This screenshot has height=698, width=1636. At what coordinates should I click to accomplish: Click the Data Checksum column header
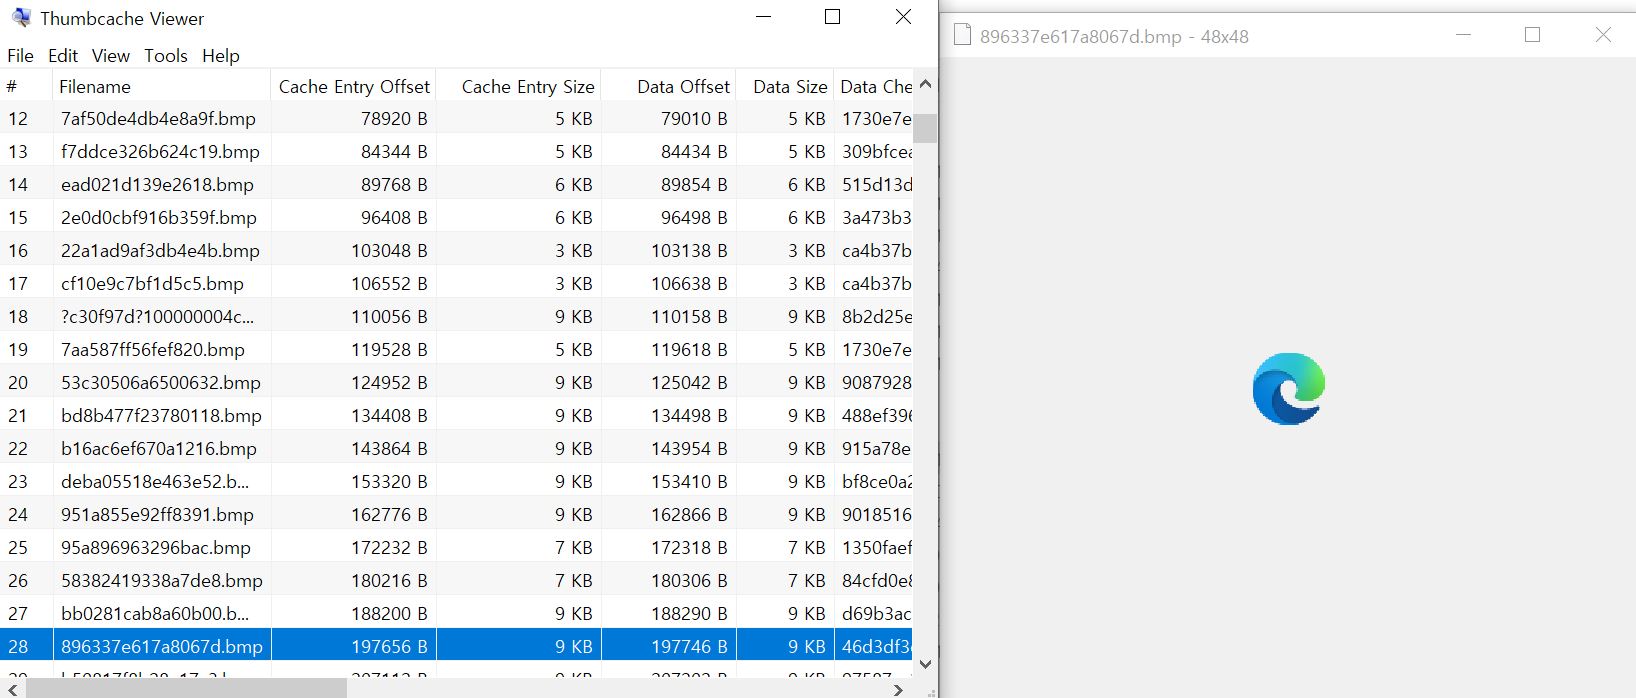(874, 86)
